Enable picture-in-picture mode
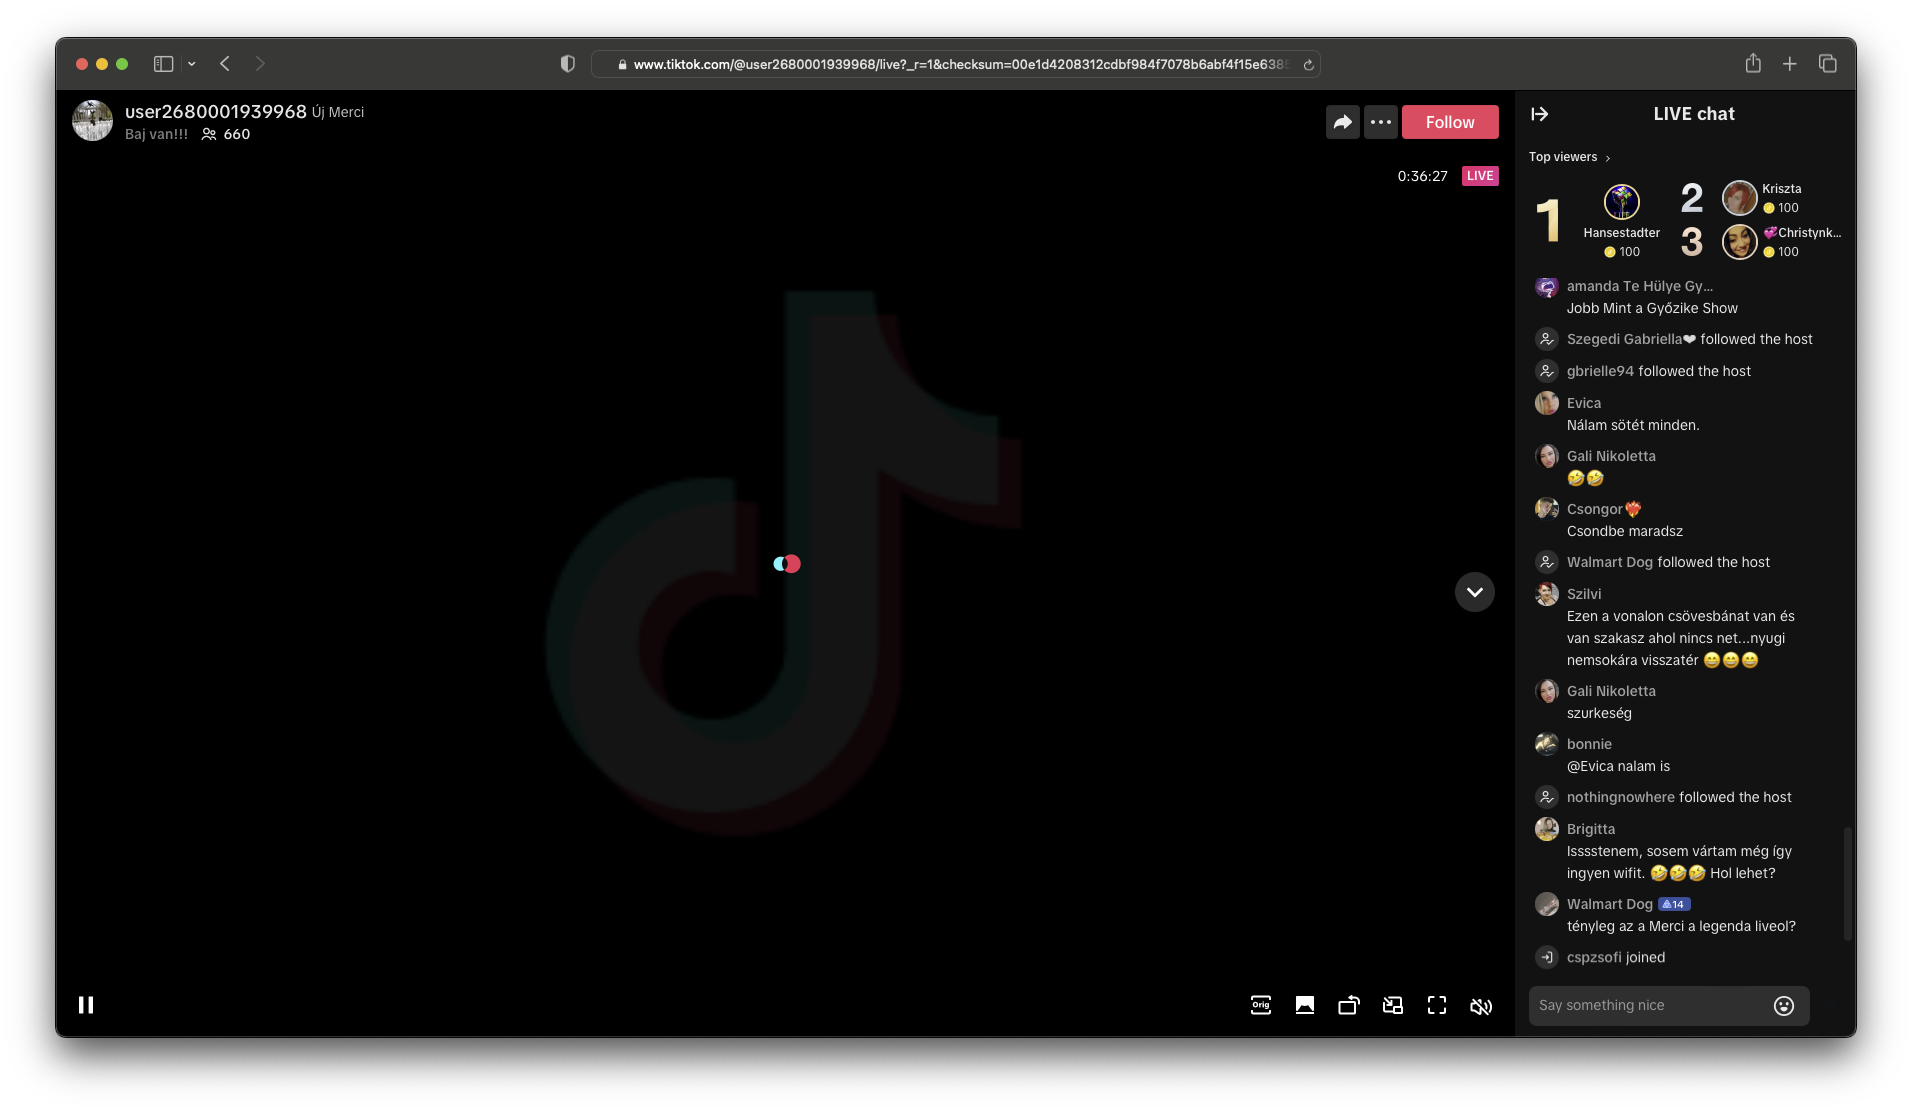This screenshot has width=1912, height=1111. coord(1393,1005)
